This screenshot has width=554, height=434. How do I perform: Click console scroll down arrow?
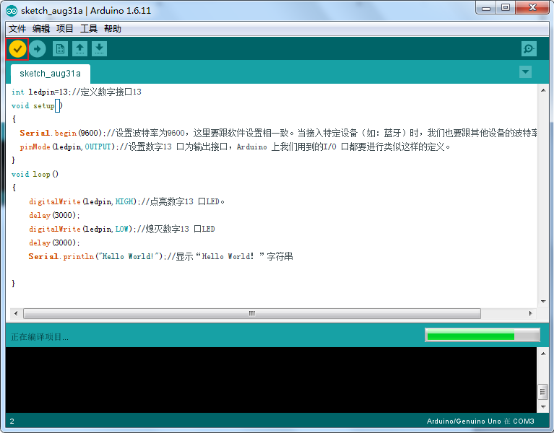[x=543, y=407]
